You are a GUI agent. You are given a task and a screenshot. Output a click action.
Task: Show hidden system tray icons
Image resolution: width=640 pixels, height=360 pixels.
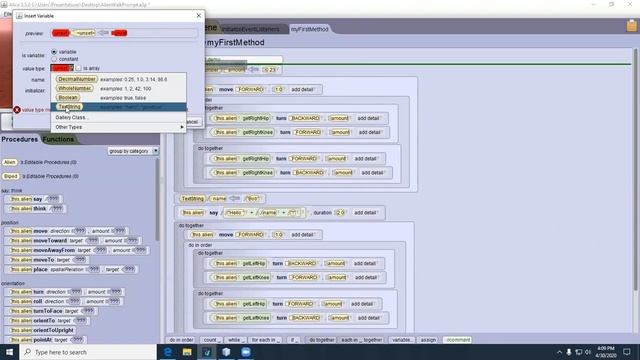coord(559,352)
